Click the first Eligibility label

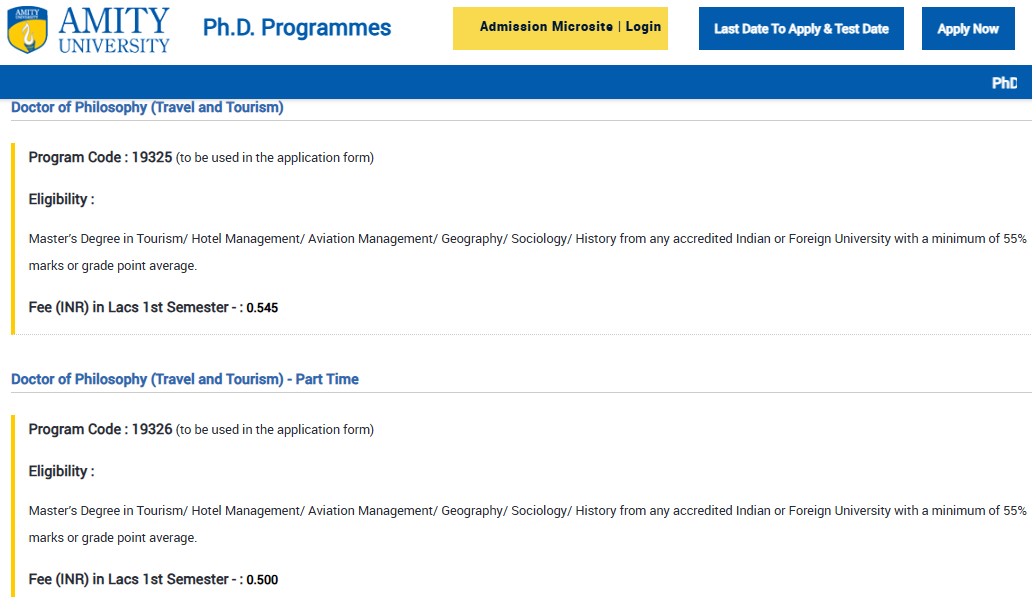[x=61, y=199]
